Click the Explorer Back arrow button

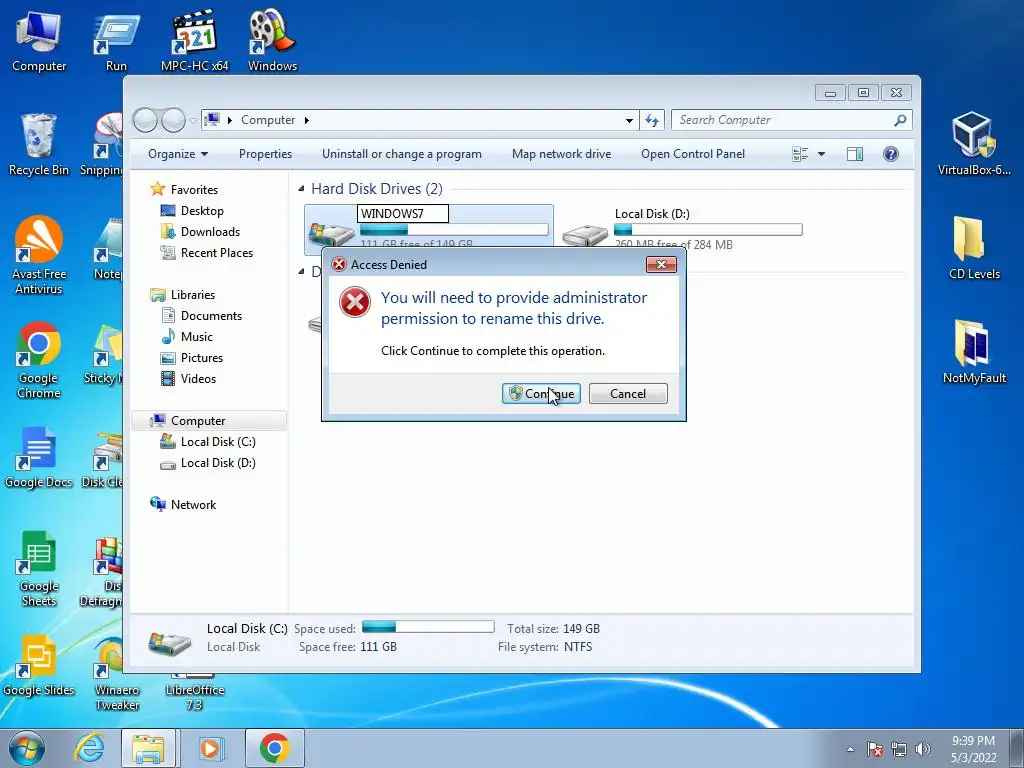click(145, 120)
